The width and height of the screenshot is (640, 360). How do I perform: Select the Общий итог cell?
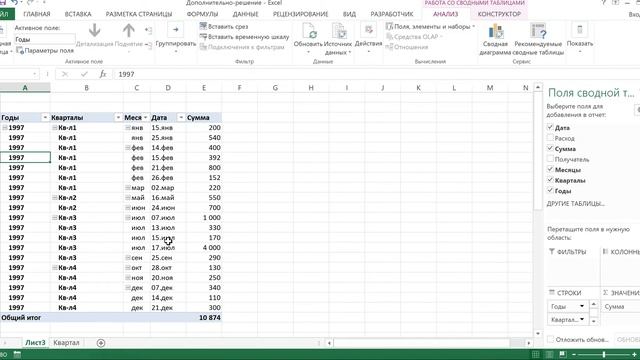click(x=25, y=318)
